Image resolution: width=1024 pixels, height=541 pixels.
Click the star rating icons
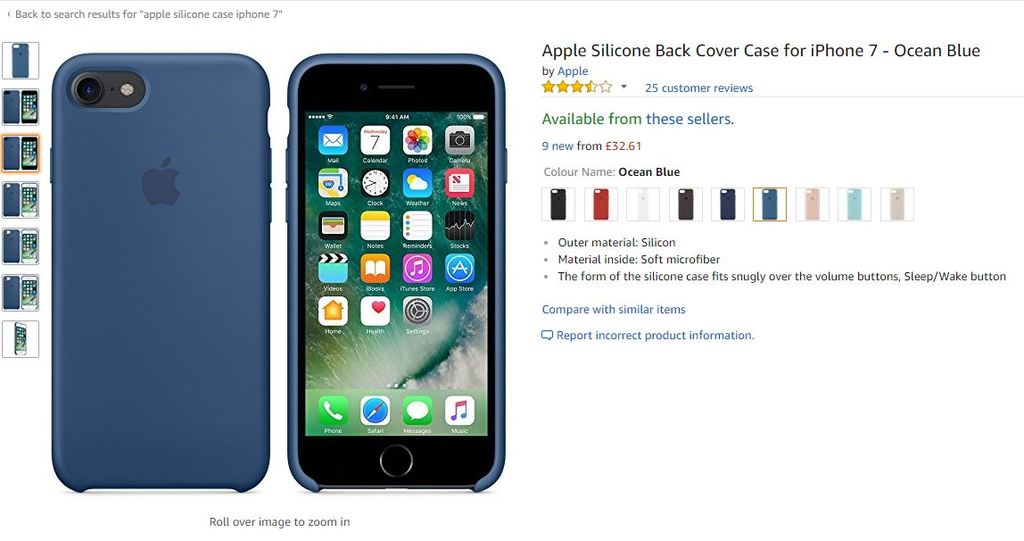pos(577,88)
